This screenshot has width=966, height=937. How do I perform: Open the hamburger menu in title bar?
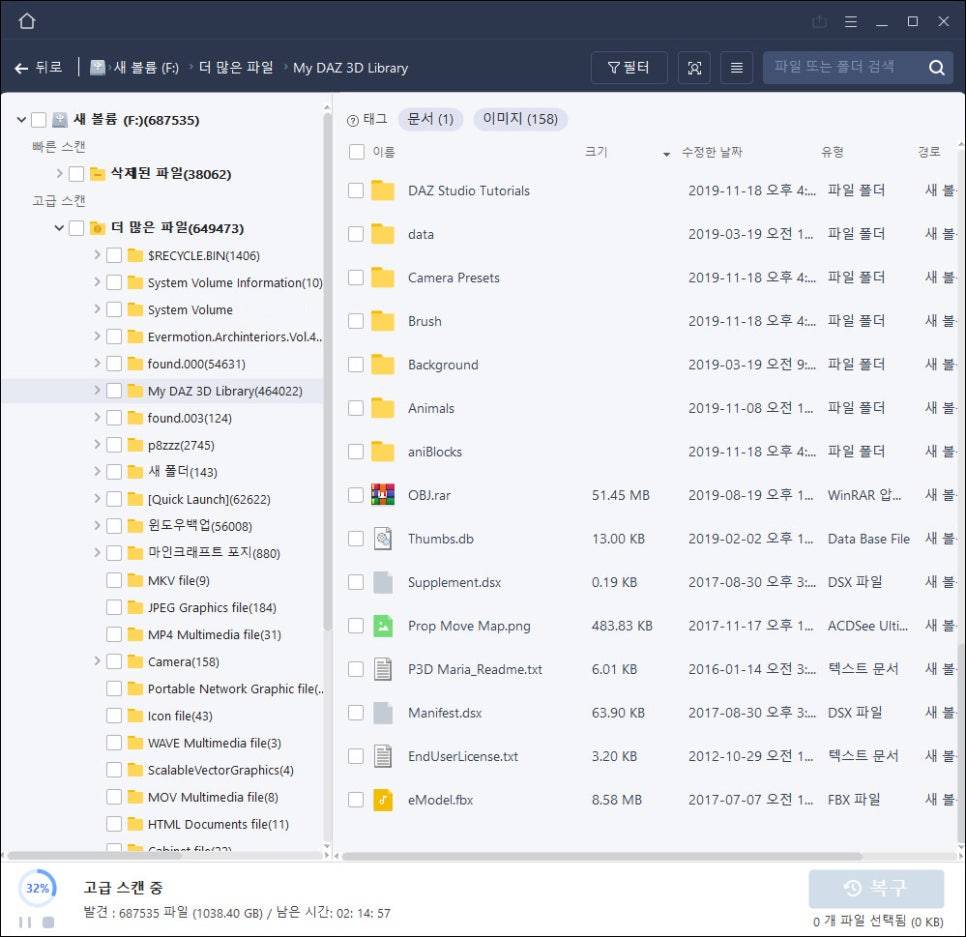click(851, 22)
